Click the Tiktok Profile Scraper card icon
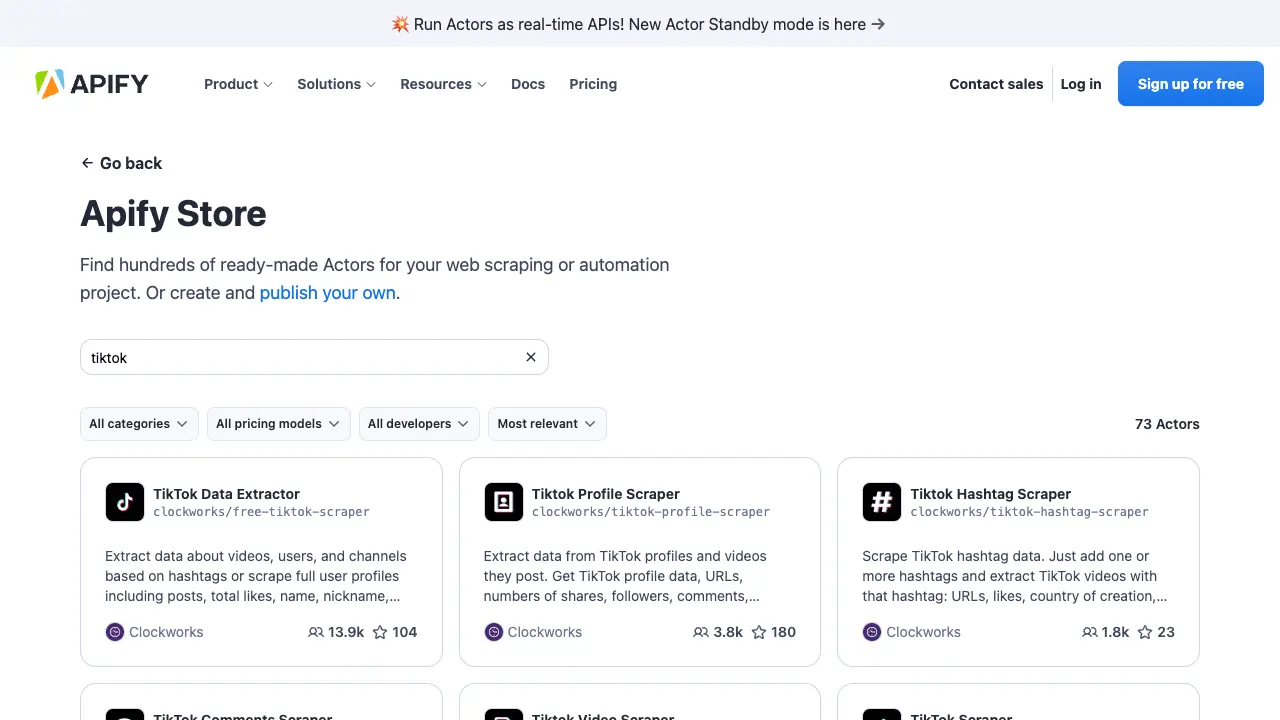 (x=503, y=501)
